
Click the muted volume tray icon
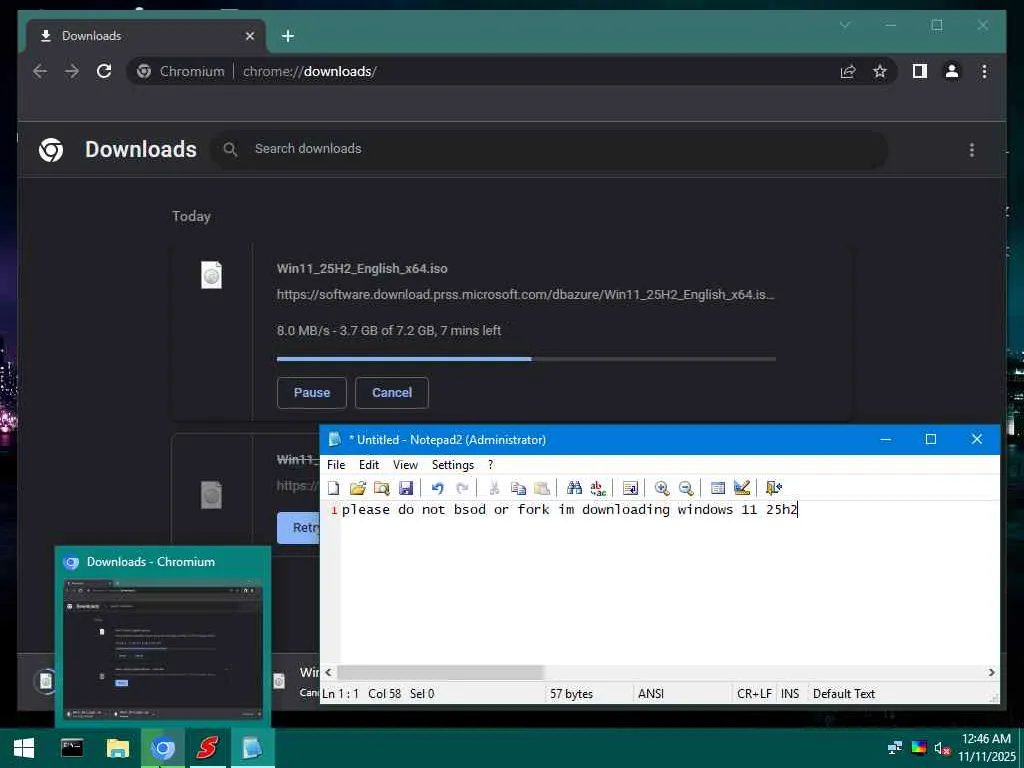tap(942, 748)
